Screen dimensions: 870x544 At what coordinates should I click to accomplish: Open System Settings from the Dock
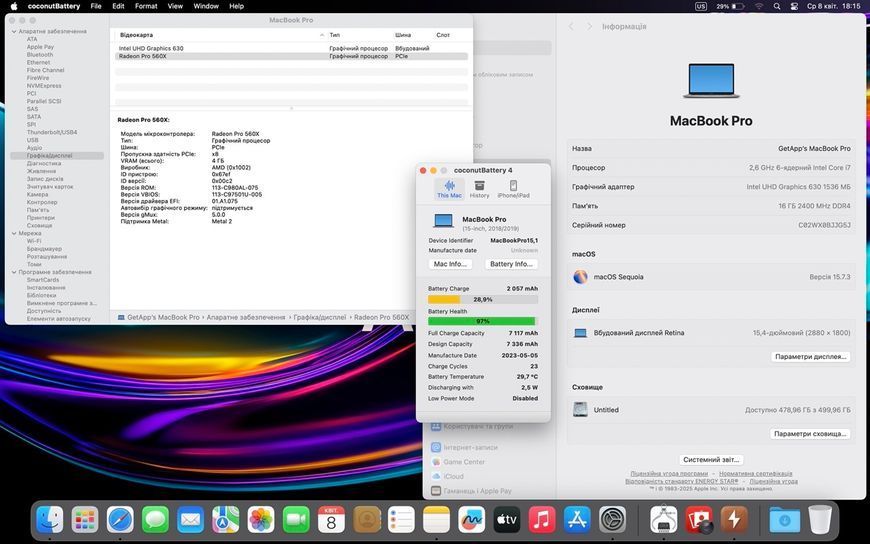pyautogui.click(x=613, y=520)
